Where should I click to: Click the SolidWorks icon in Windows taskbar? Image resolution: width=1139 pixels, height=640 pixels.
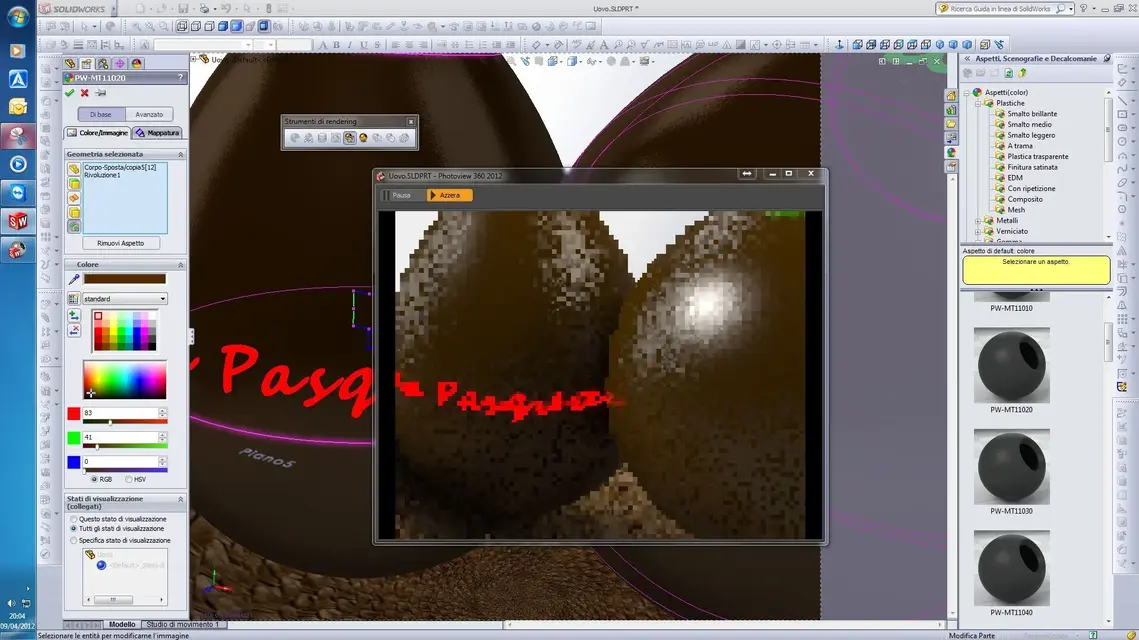17,221
